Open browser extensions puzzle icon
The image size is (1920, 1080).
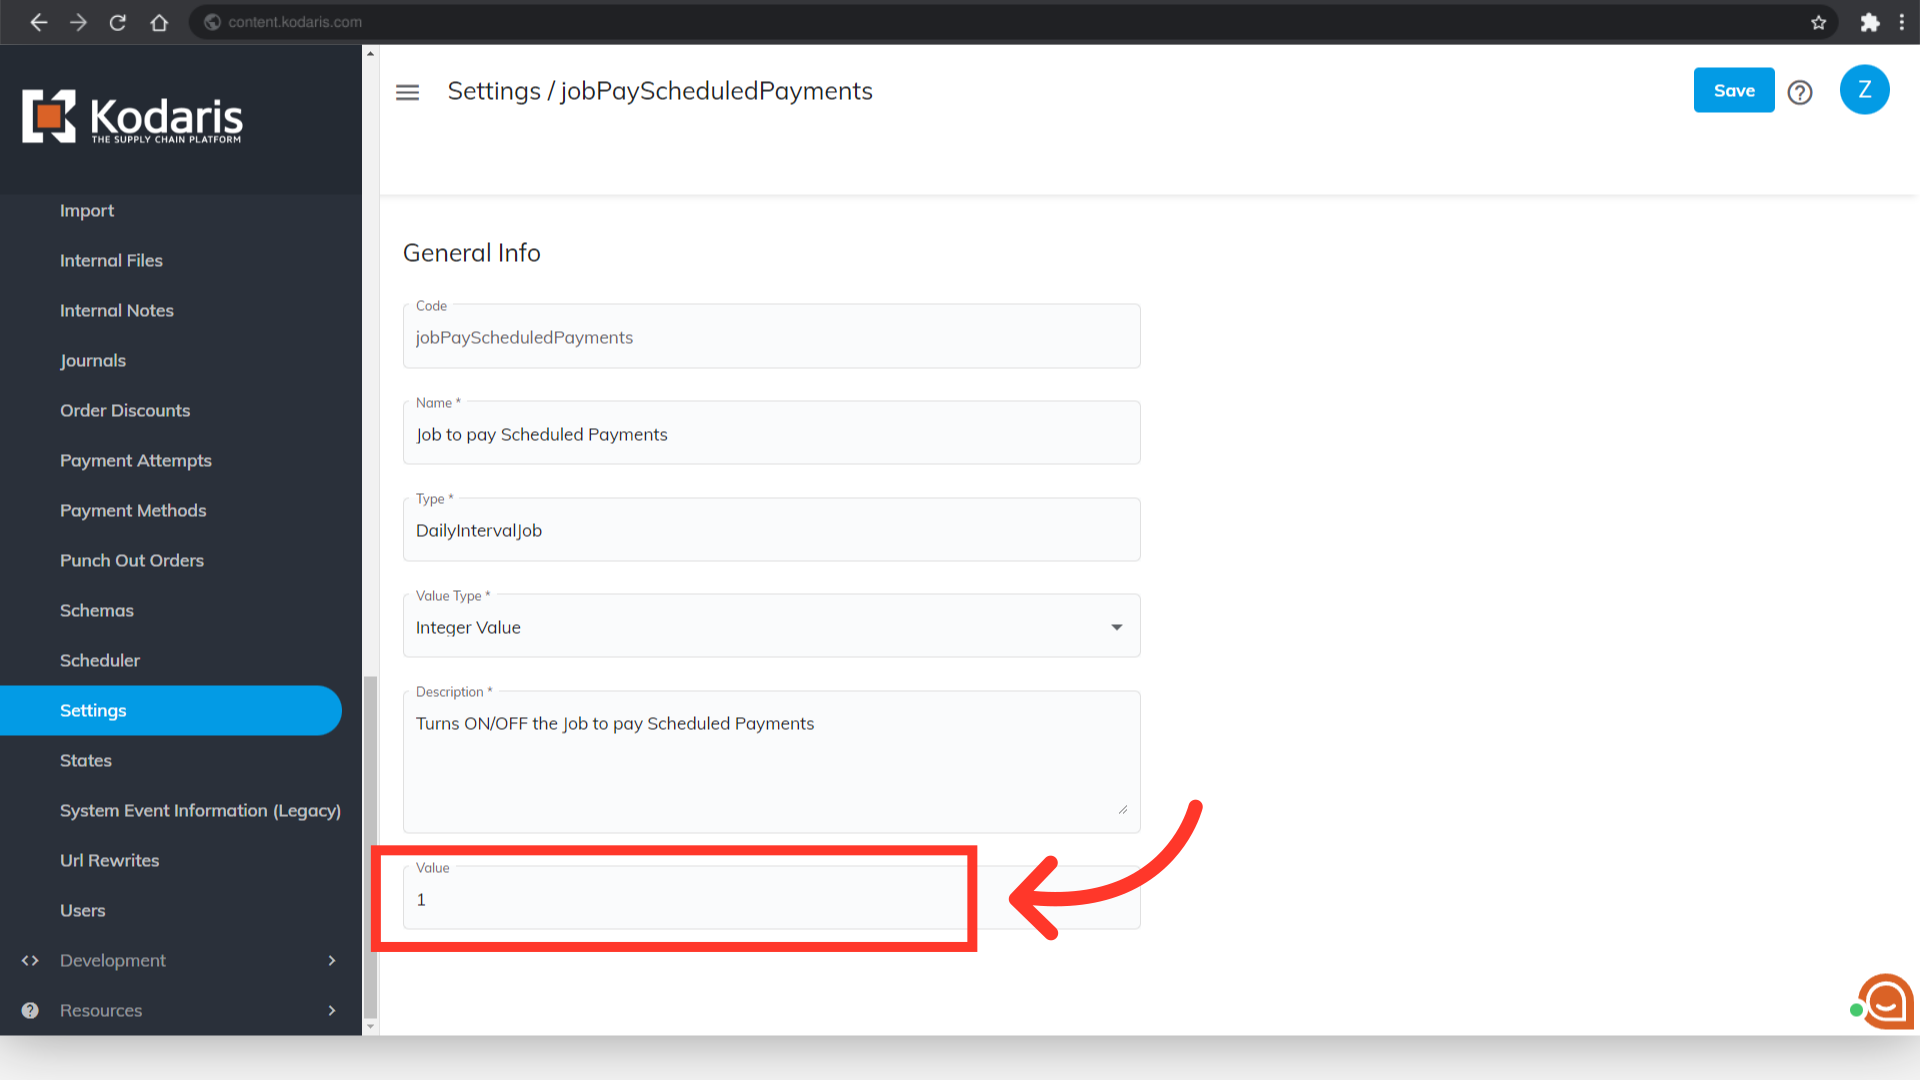(x=1869, y=22)
